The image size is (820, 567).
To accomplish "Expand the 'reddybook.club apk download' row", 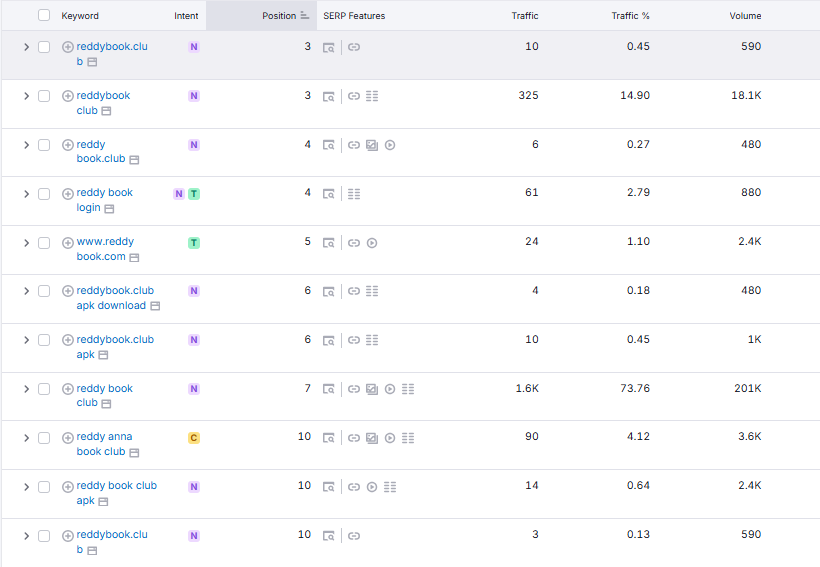I will [x=26, y=291].
